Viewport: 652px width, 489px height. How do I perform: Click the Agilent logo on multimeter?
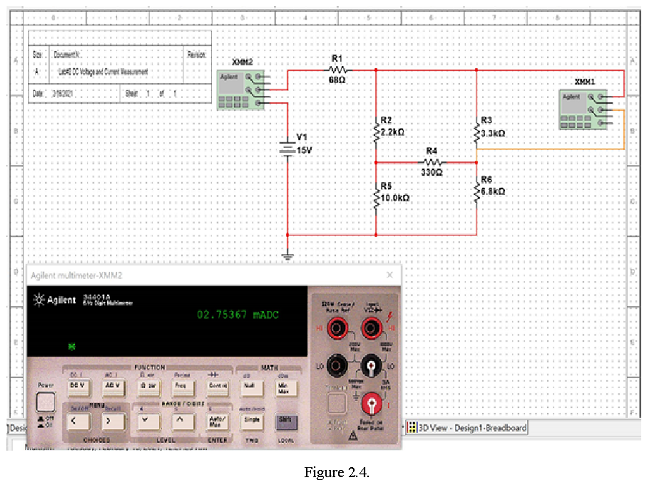point(55,300)
